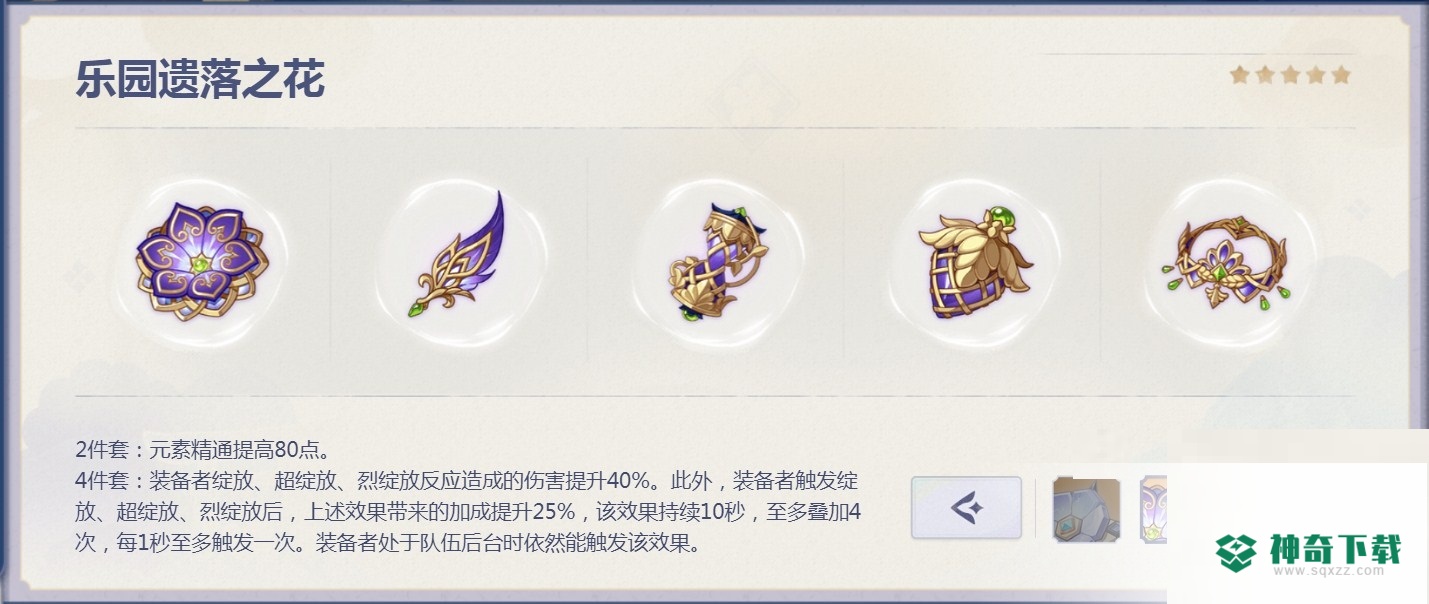Click the sparkle back-arrow button
1429x604 pixels.
pyautogui.click(x=966, y=508)
